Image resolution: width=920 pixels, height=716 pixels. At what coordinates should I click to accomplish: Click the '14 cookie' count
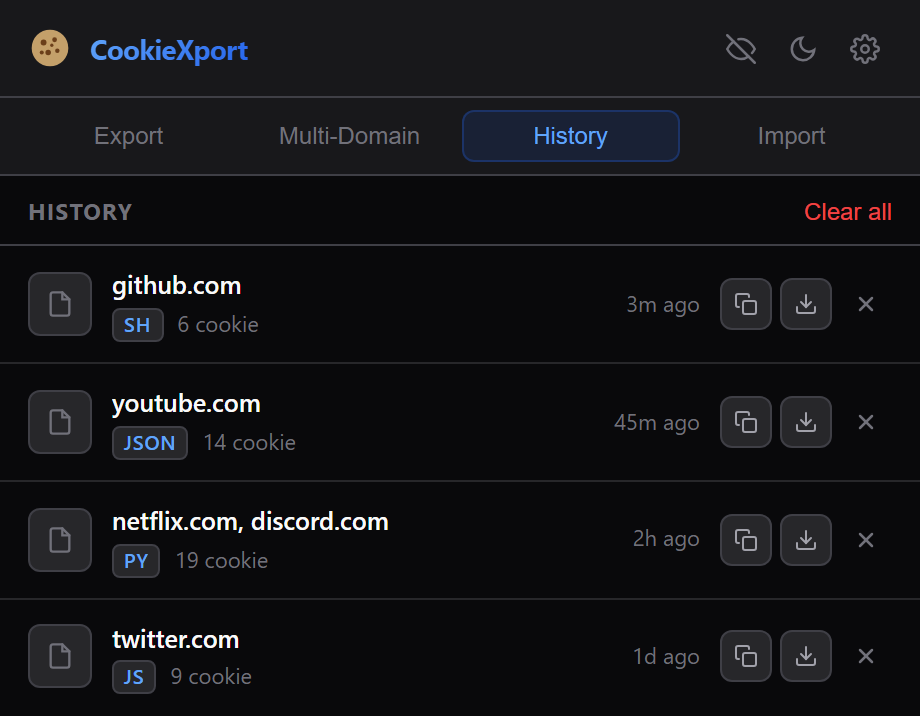[x=249, y=443]
